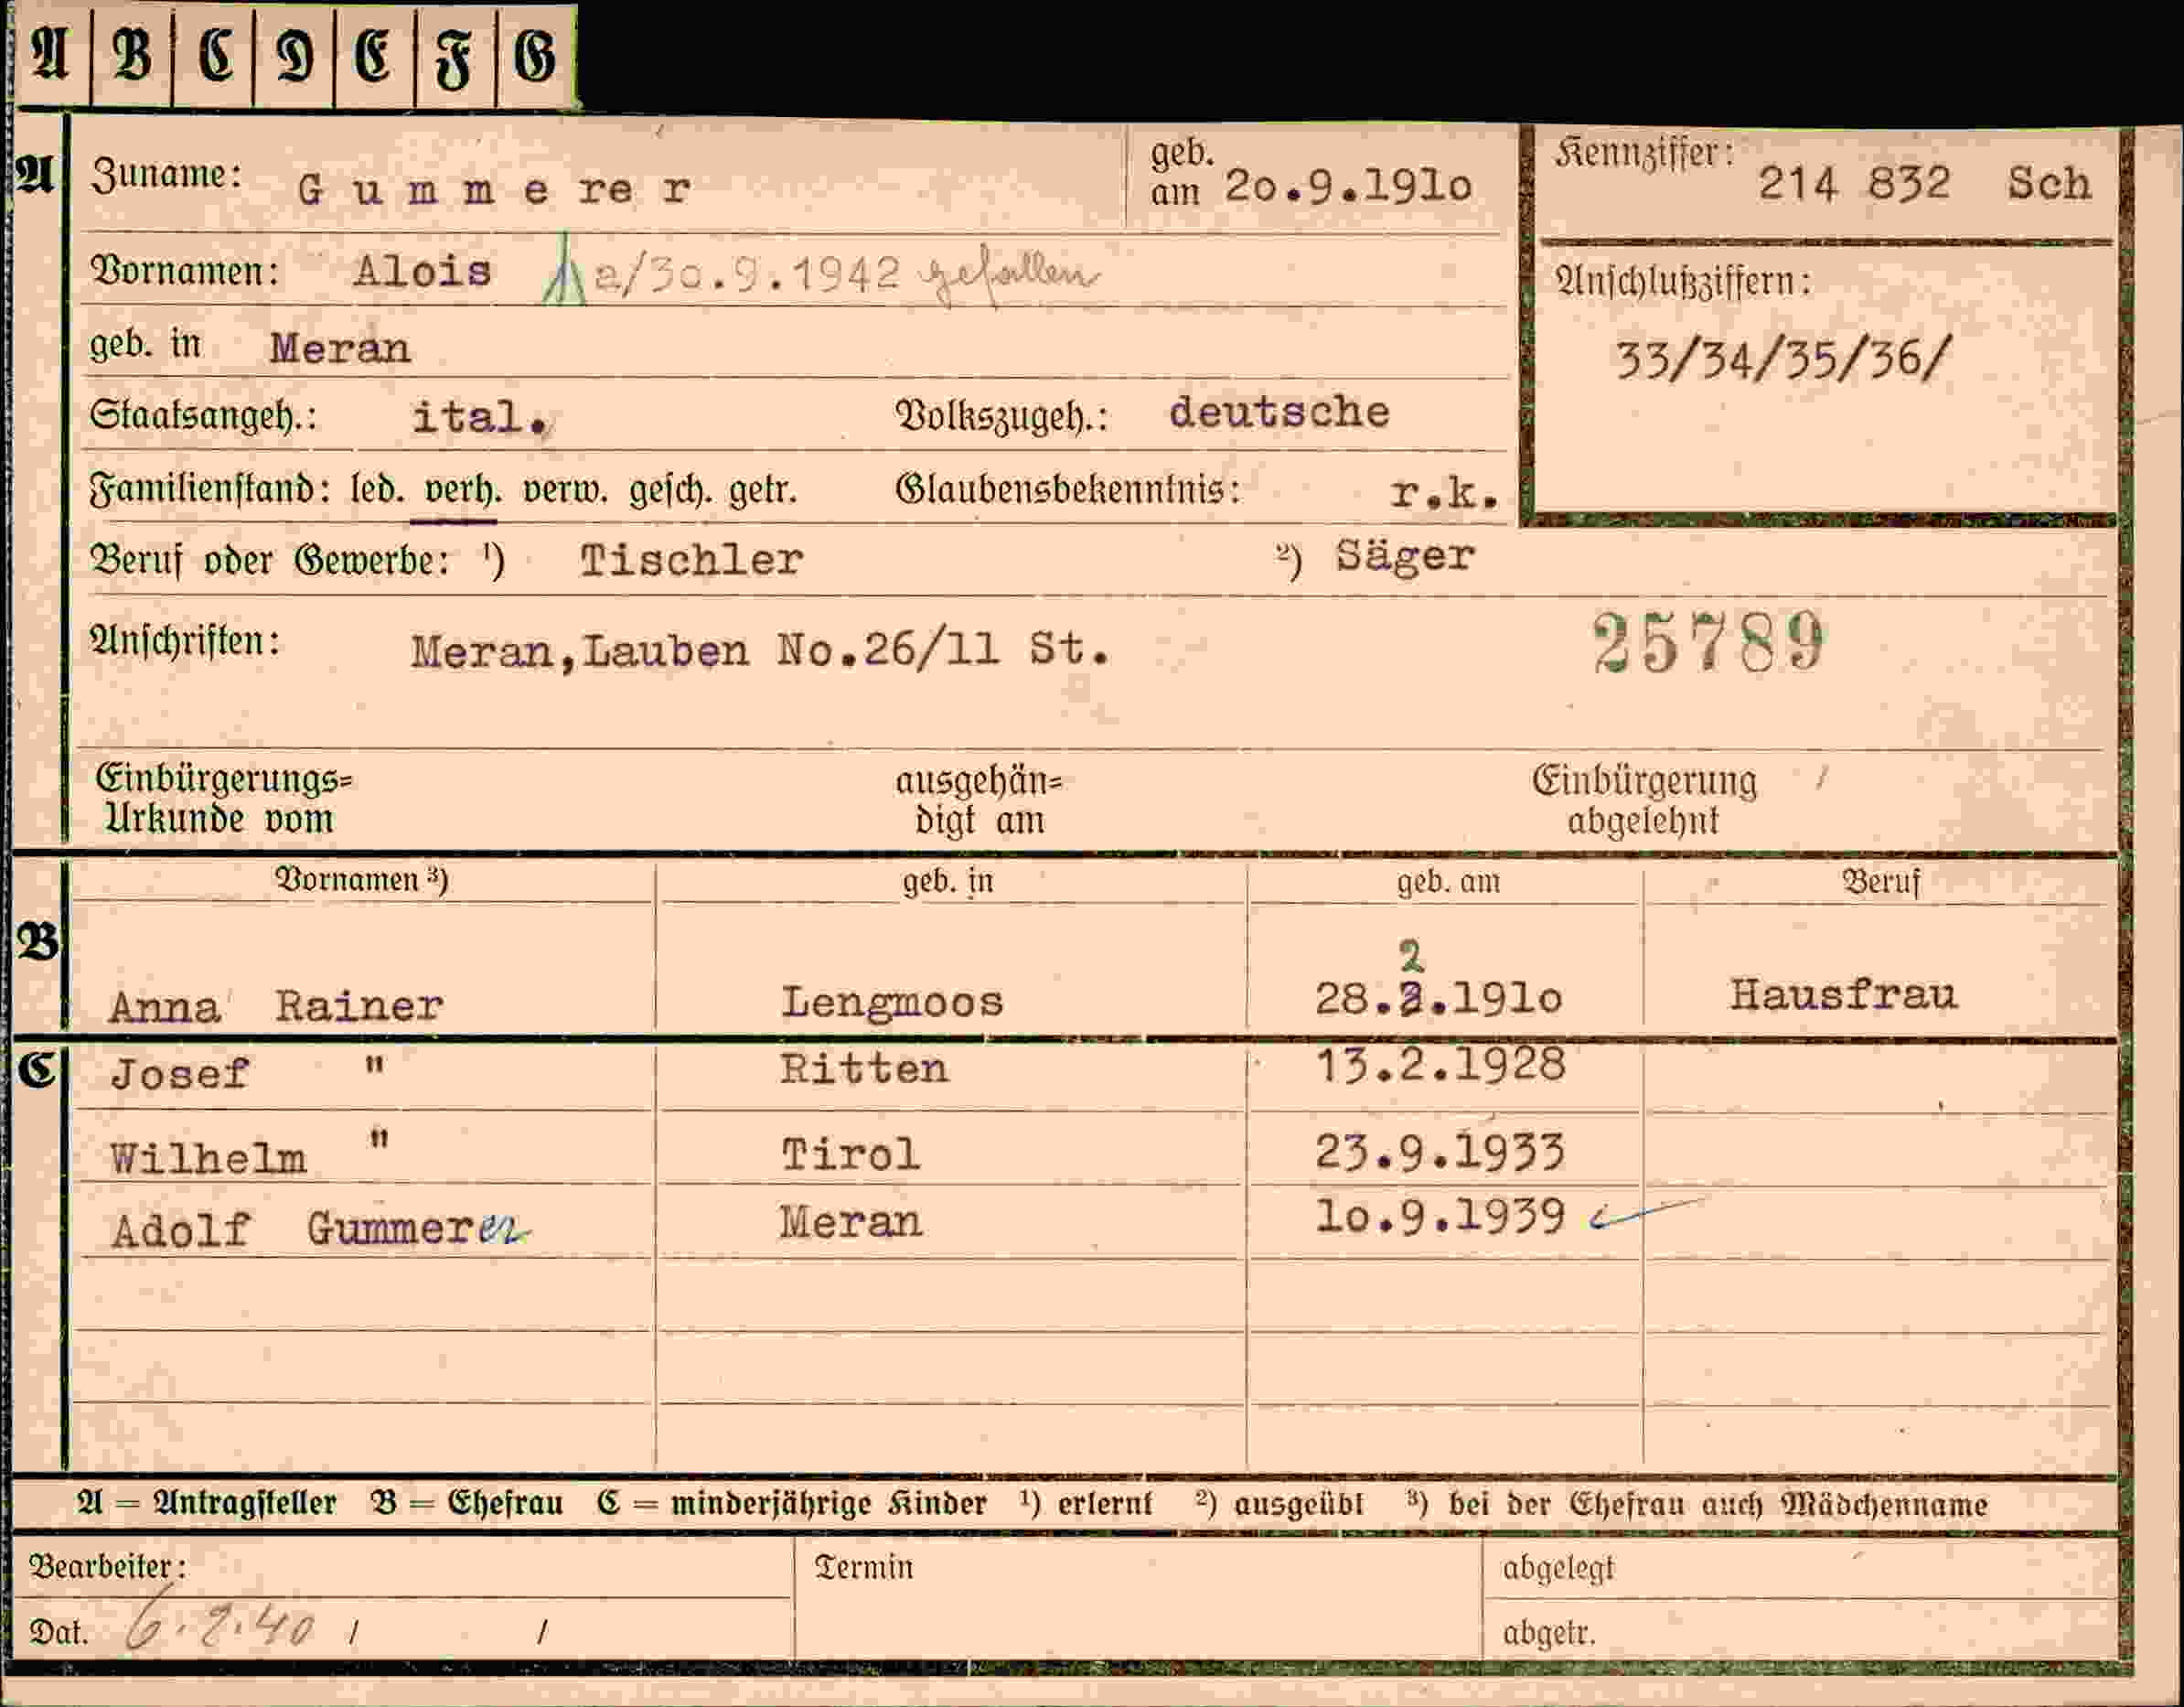The image size is (2184, 1707).
Task: Click the index tab letter D
Action: click(294, 55)
